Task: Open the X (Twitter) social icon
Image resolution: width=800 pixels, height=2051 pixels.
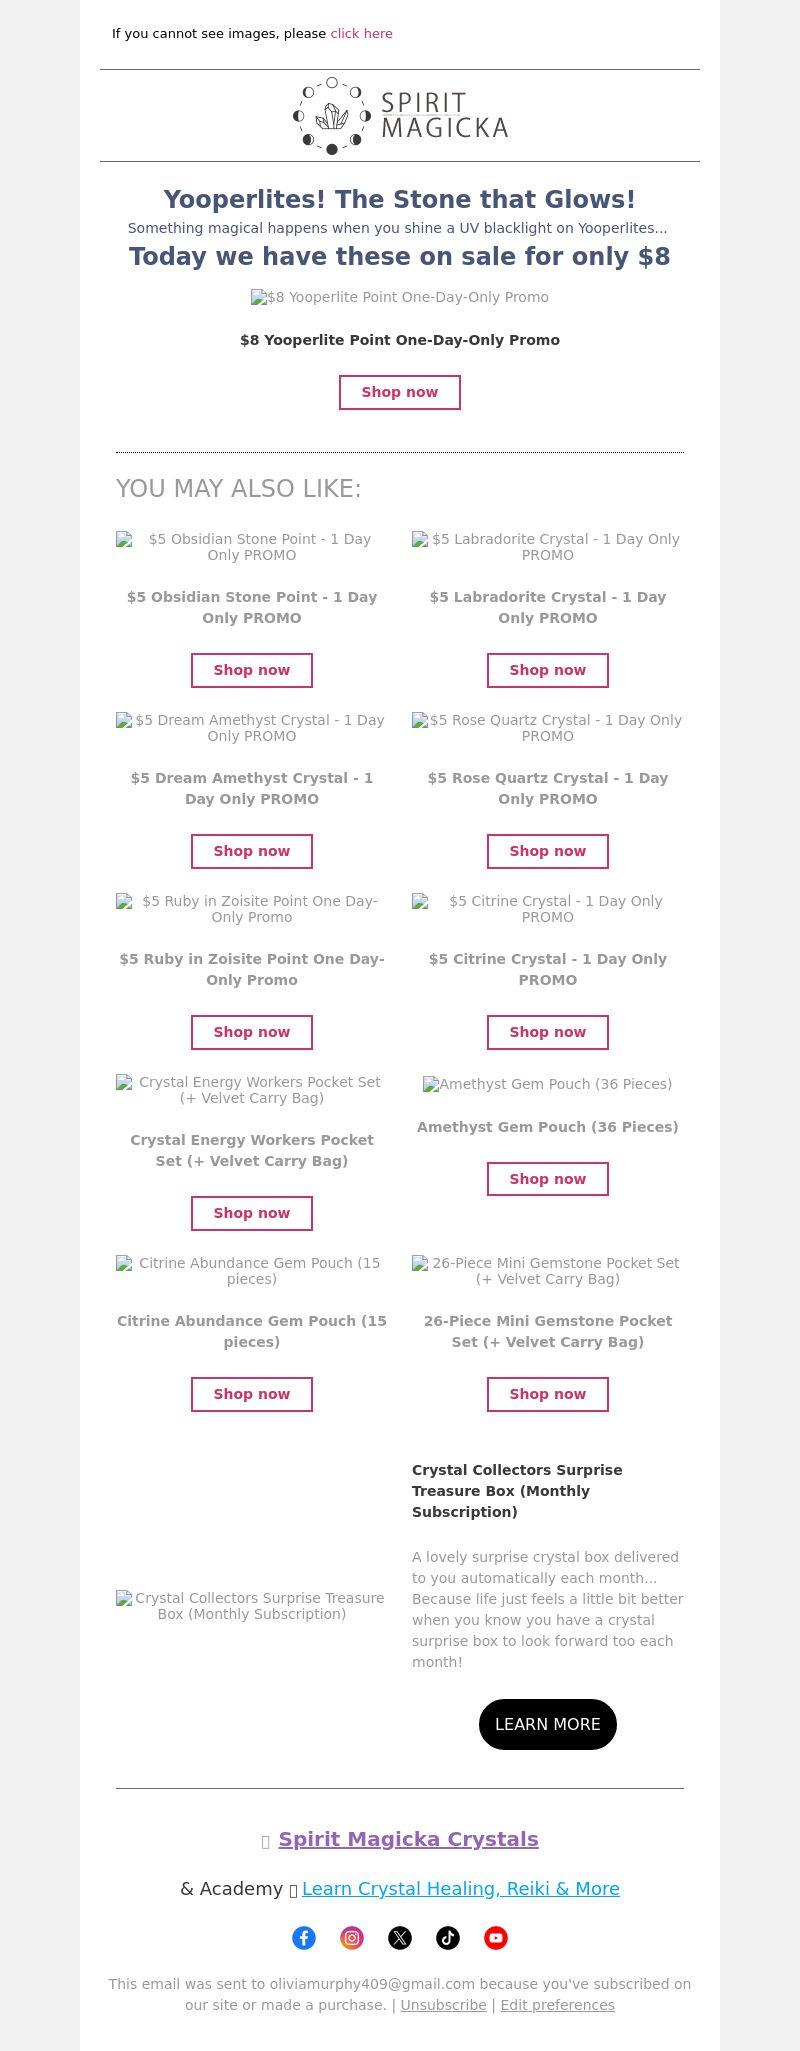Action: point(400,1938)
